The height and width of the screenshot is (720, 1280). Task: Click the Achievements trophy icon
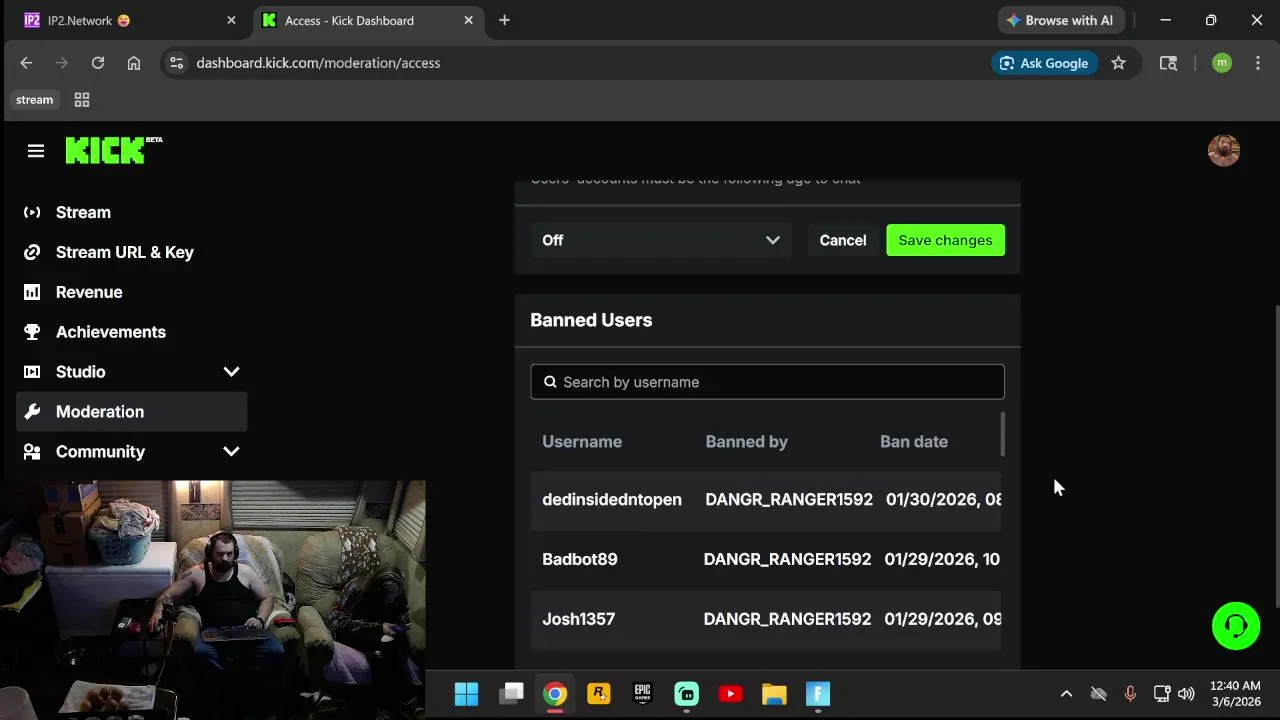pyautogui.click(x=32, y=332)
